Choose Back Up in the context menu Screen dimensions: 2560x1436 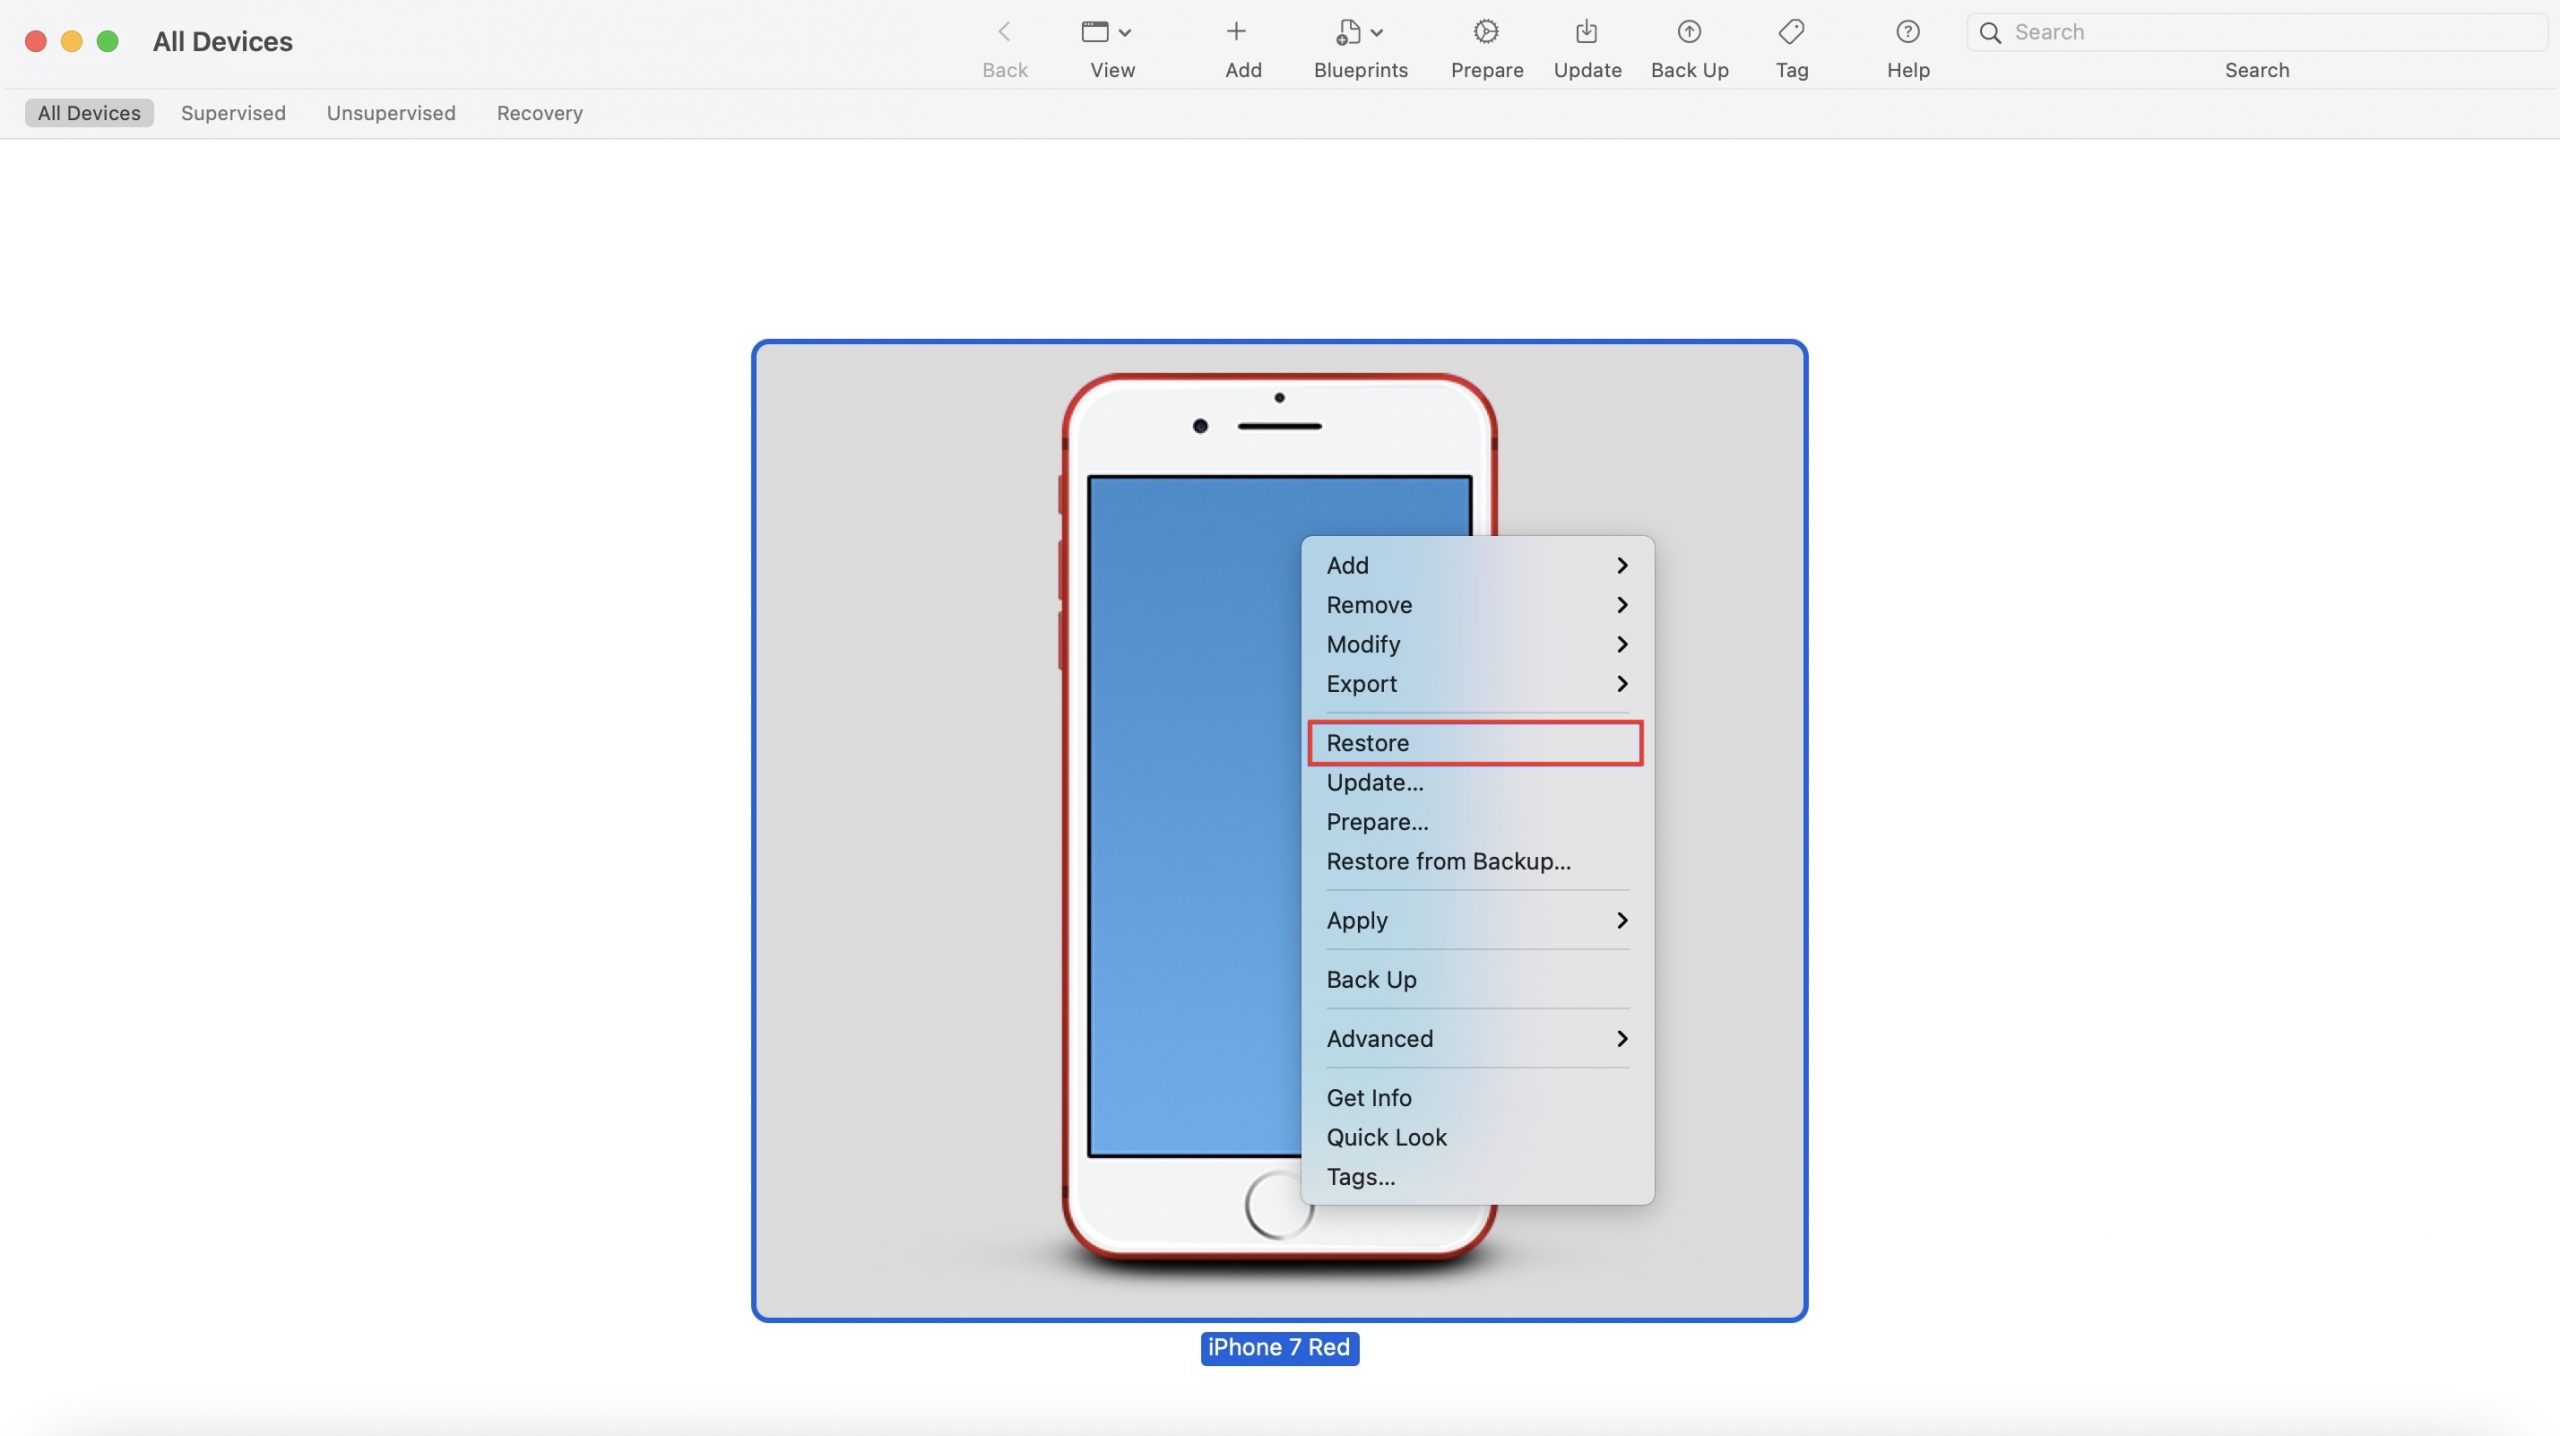point(1477,980)
